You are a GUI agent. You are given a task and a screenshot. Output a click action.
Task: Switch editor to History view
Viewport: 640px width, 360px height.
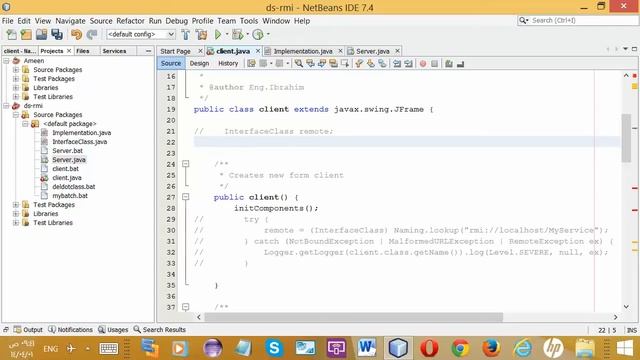click(x=228, y=64)
